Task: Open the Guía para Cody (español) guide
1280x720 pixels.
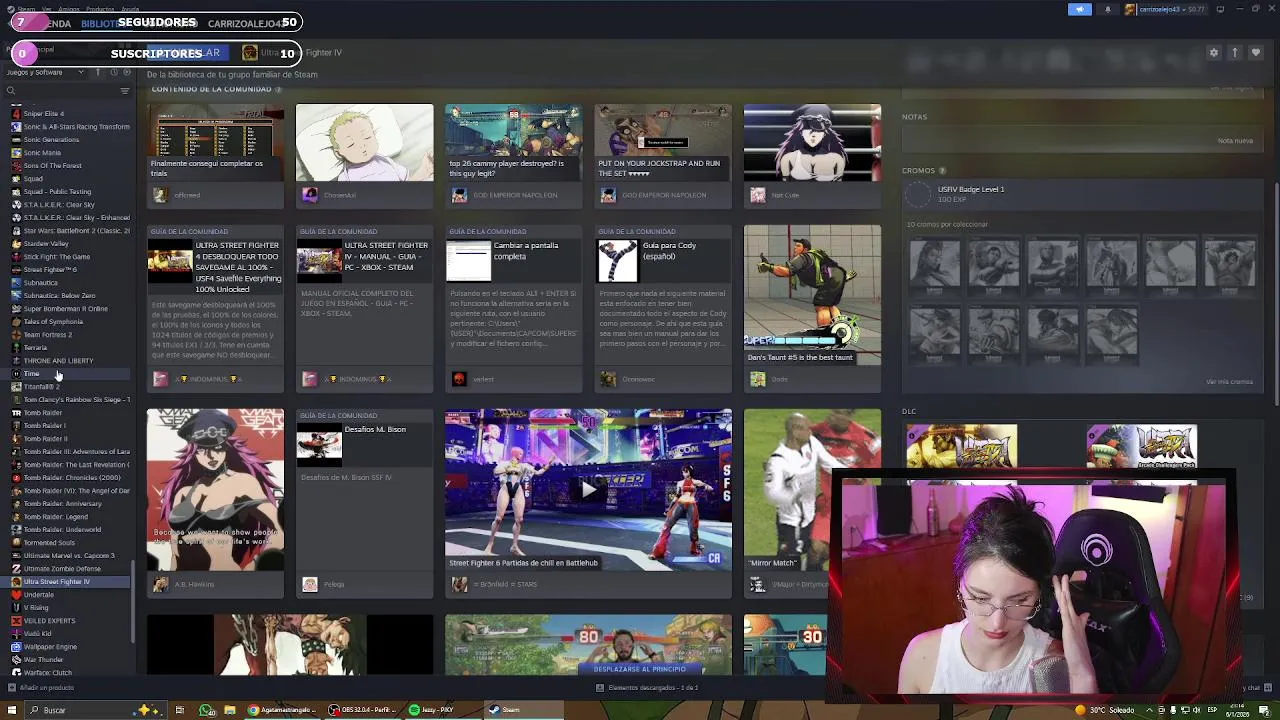Action: (x=662, y=308)
